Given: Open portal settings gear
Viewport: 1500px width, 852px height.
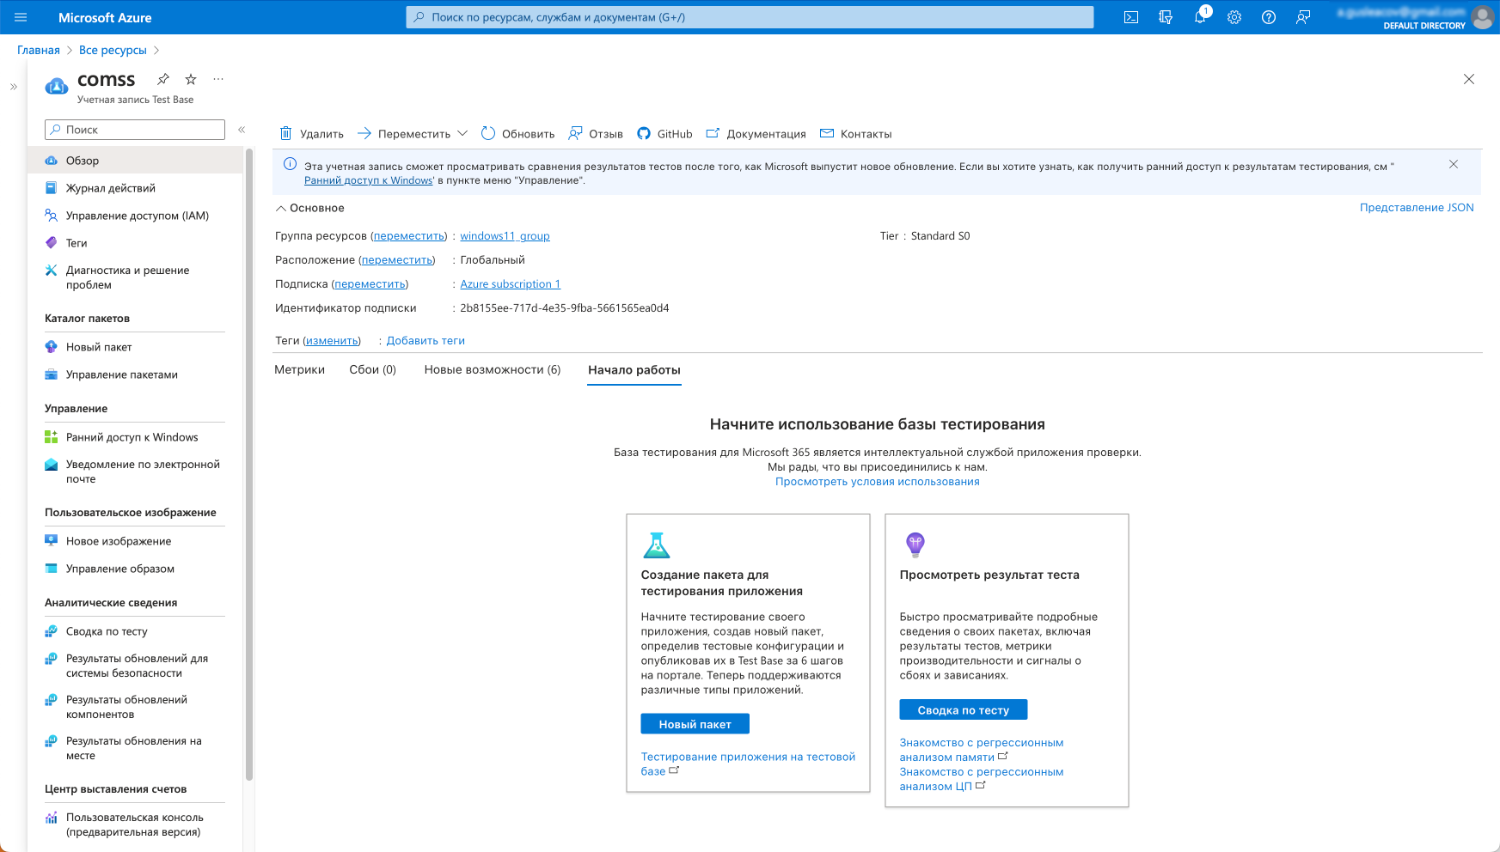Looking at the screenshot, I should (1234, 17).
